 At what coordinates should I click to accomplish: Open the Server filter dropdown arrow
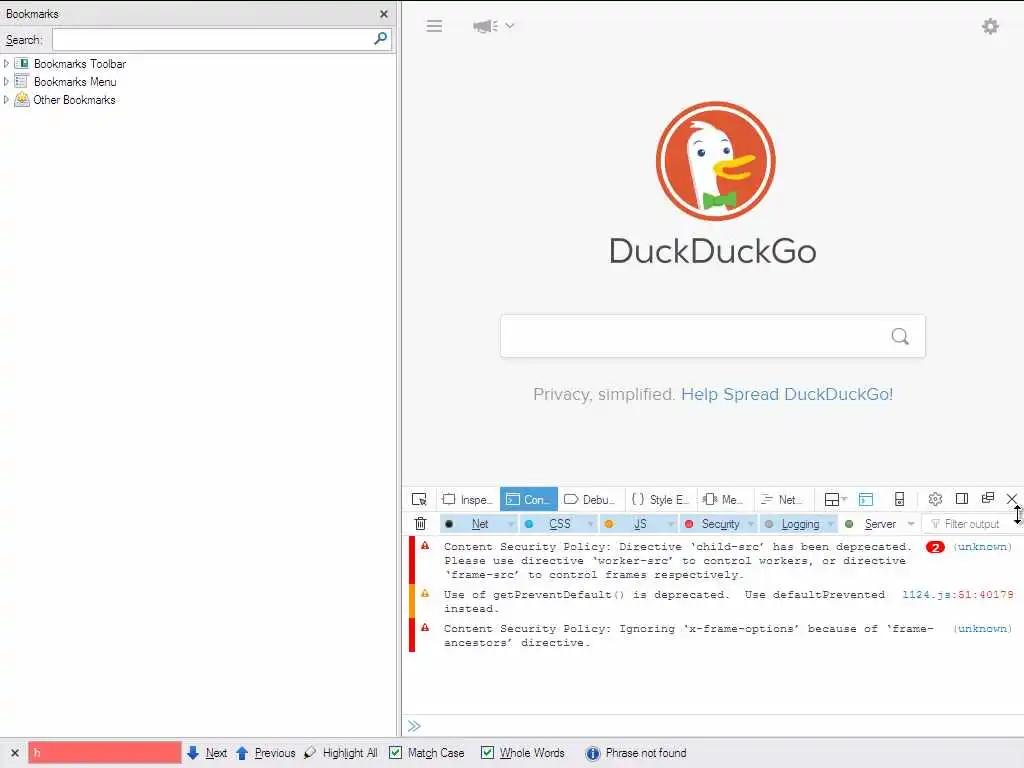(x=911, y=524)
